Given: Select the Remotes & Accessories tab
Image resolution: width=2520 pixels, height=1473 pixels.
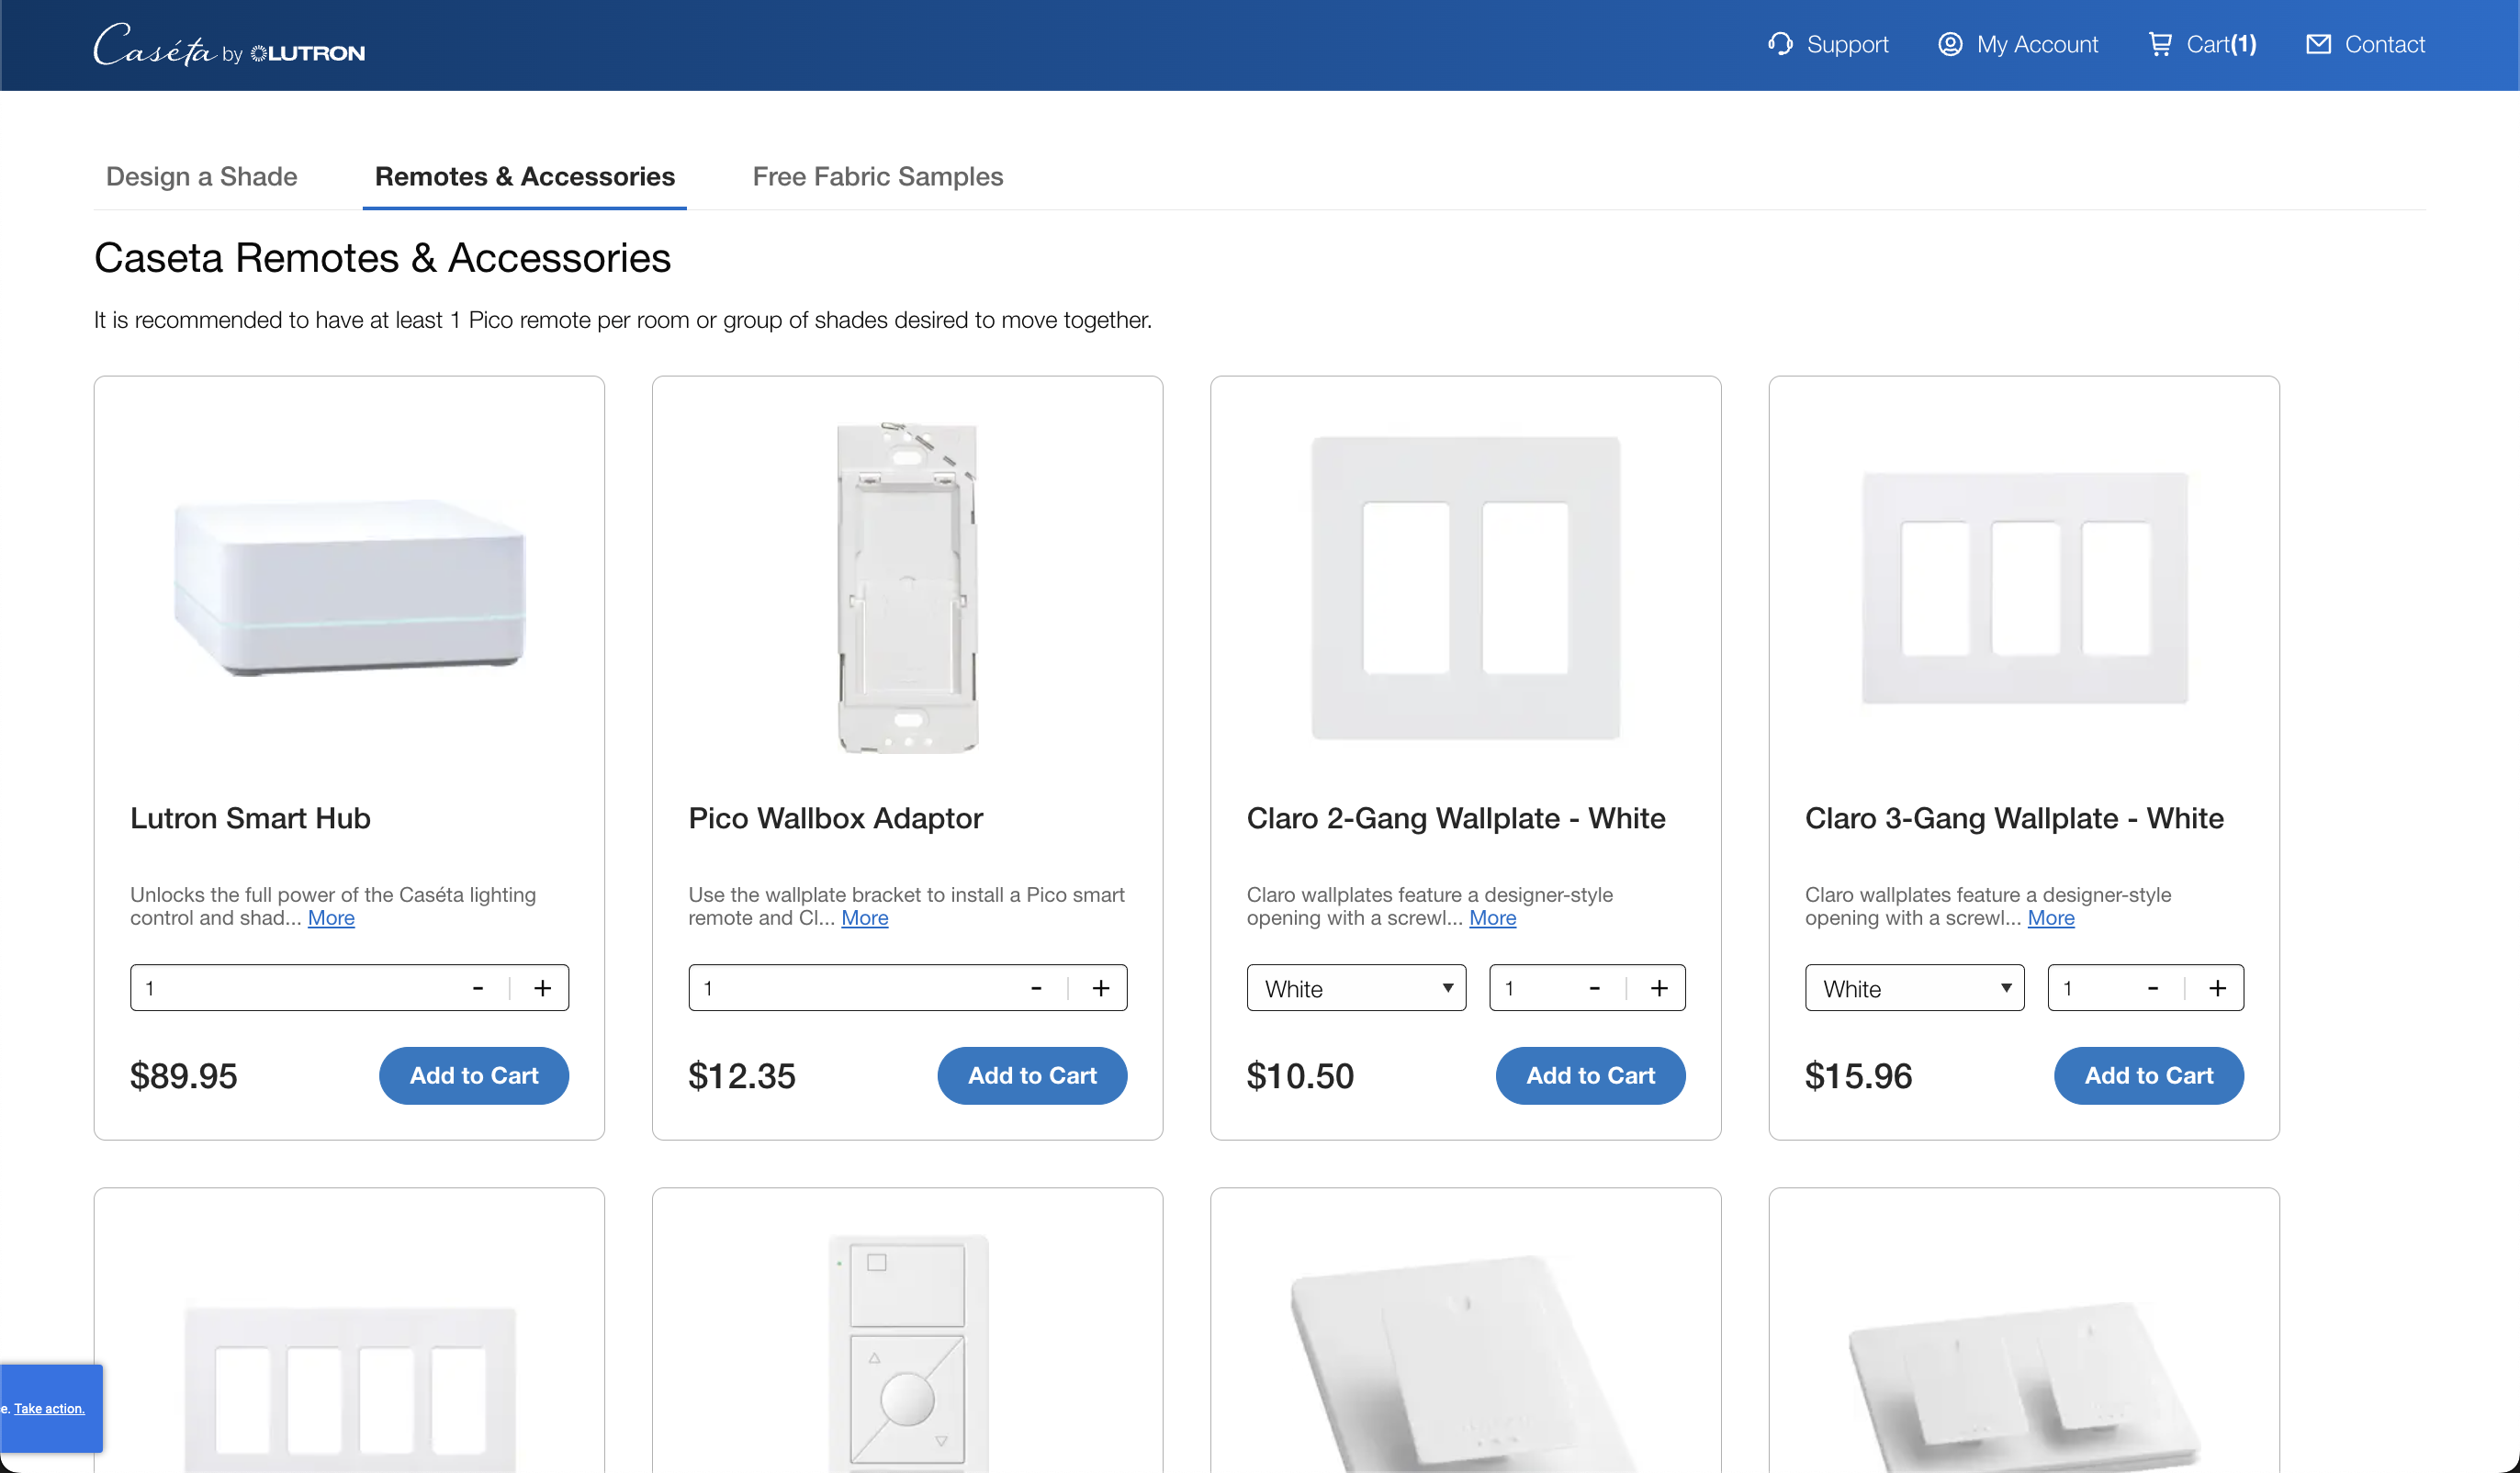Looking at the screenshot, I should click(x=524, y=176).
